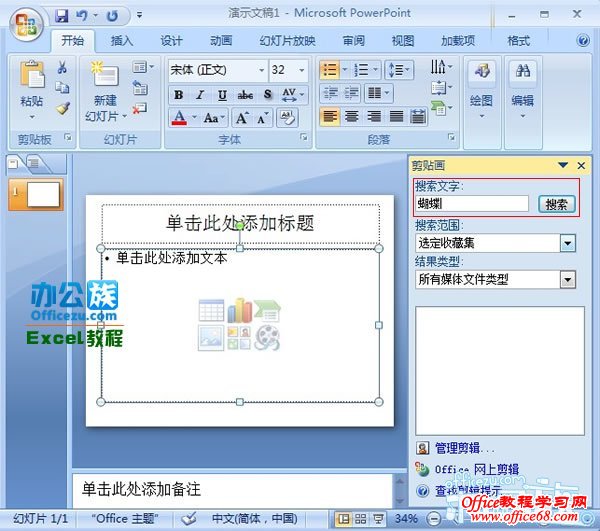Viewport: 600px width, 531px height.
Task: Select slide 1 thumbnail in the panel
Action: [36, 195]
